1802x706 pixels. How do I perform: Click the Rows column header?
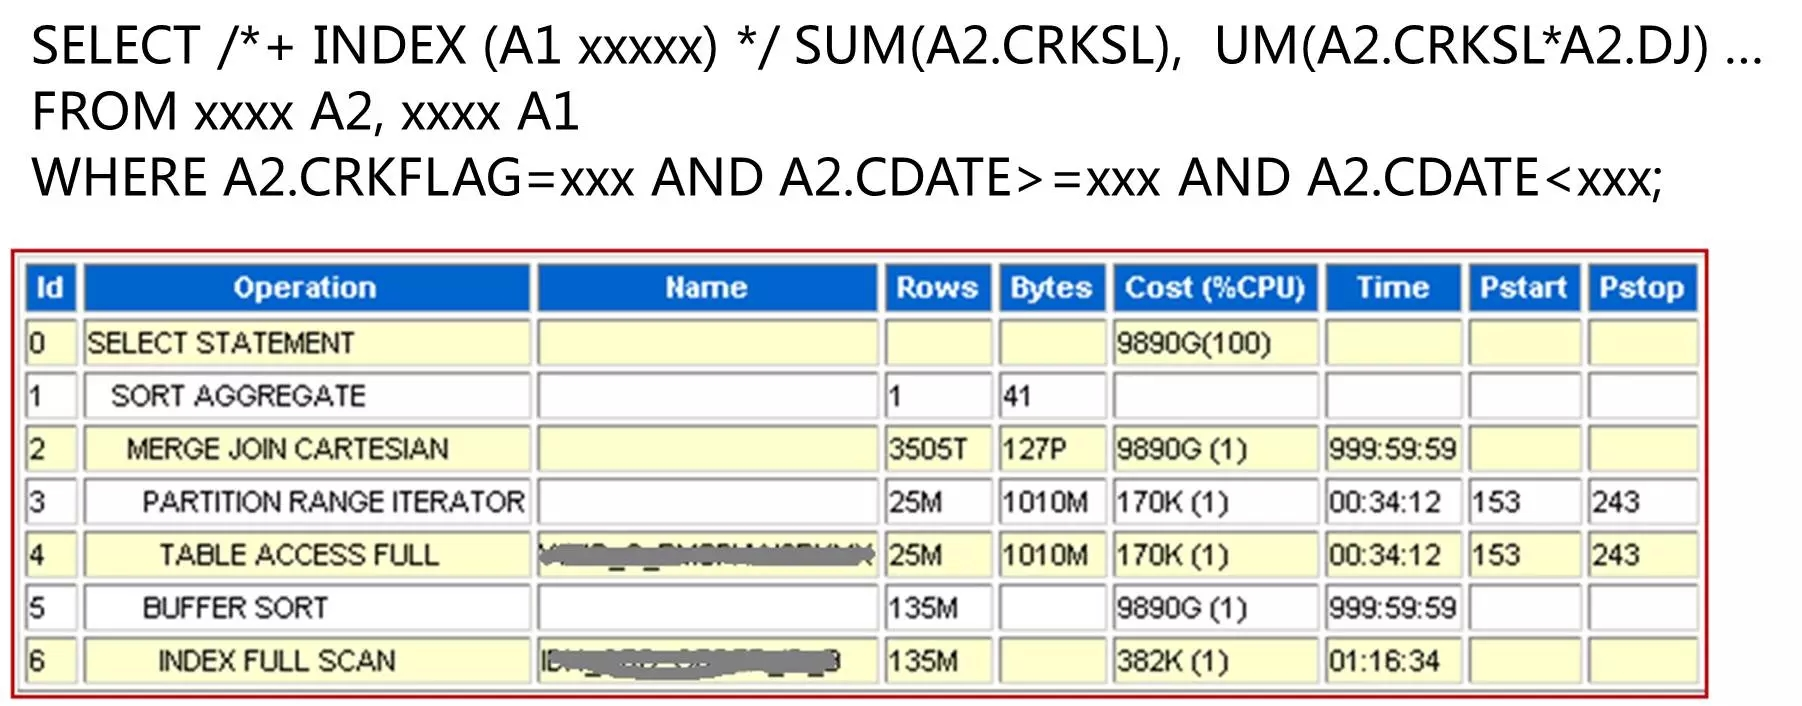pos(937,288)
